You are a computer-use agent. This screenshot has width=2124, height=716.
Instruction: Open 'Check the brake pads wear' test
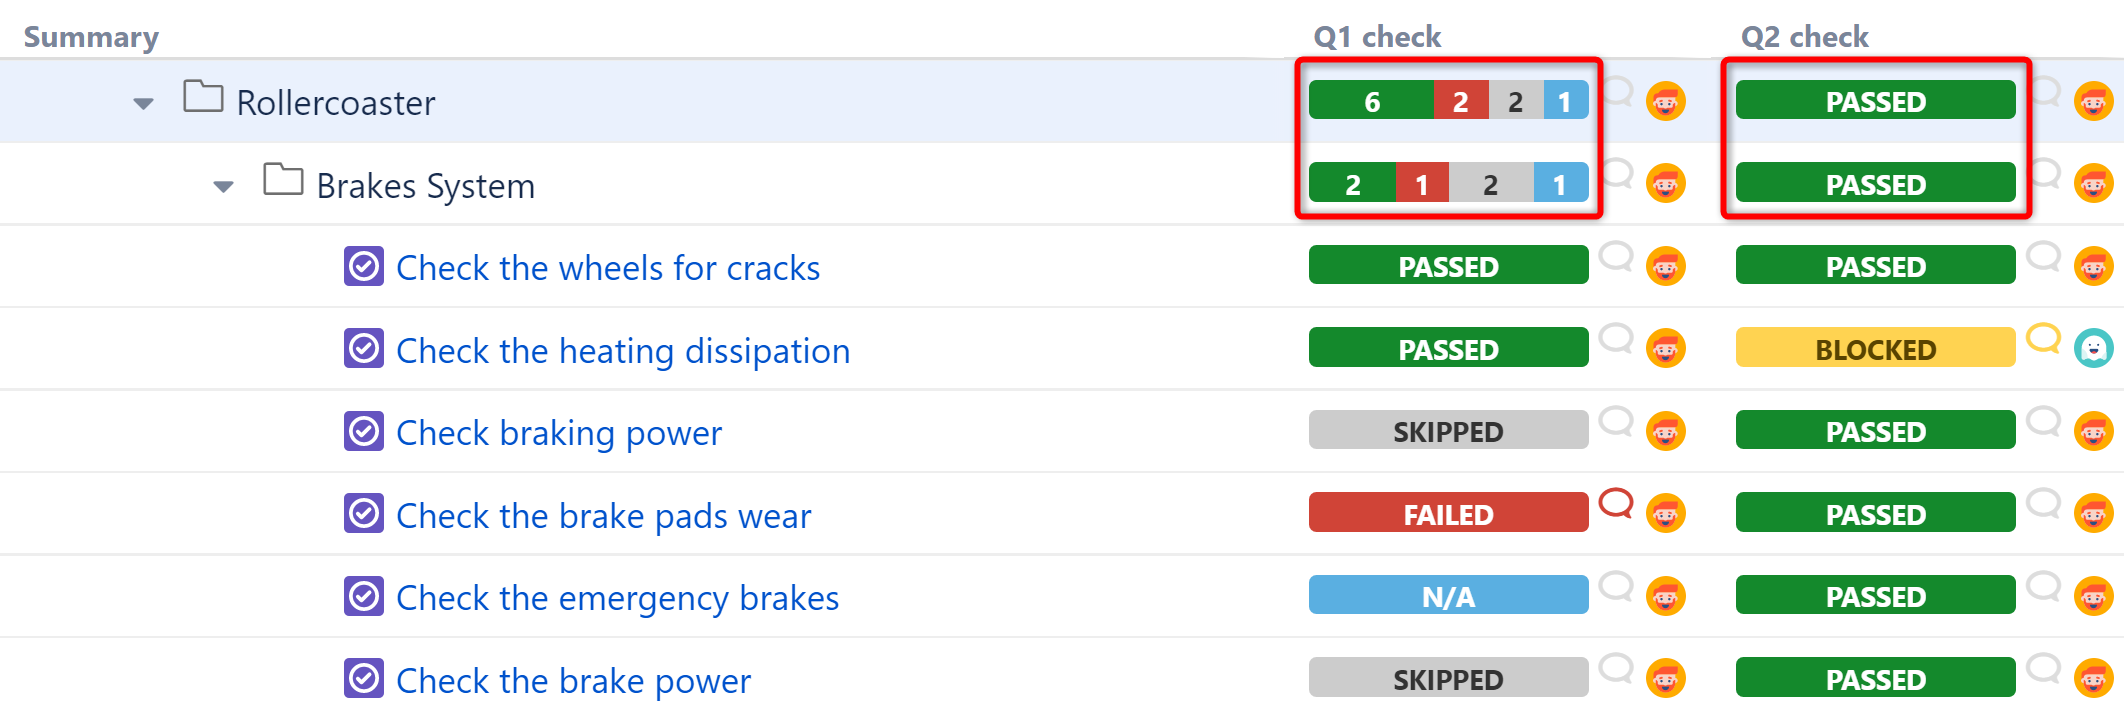(x=603, y=515)
